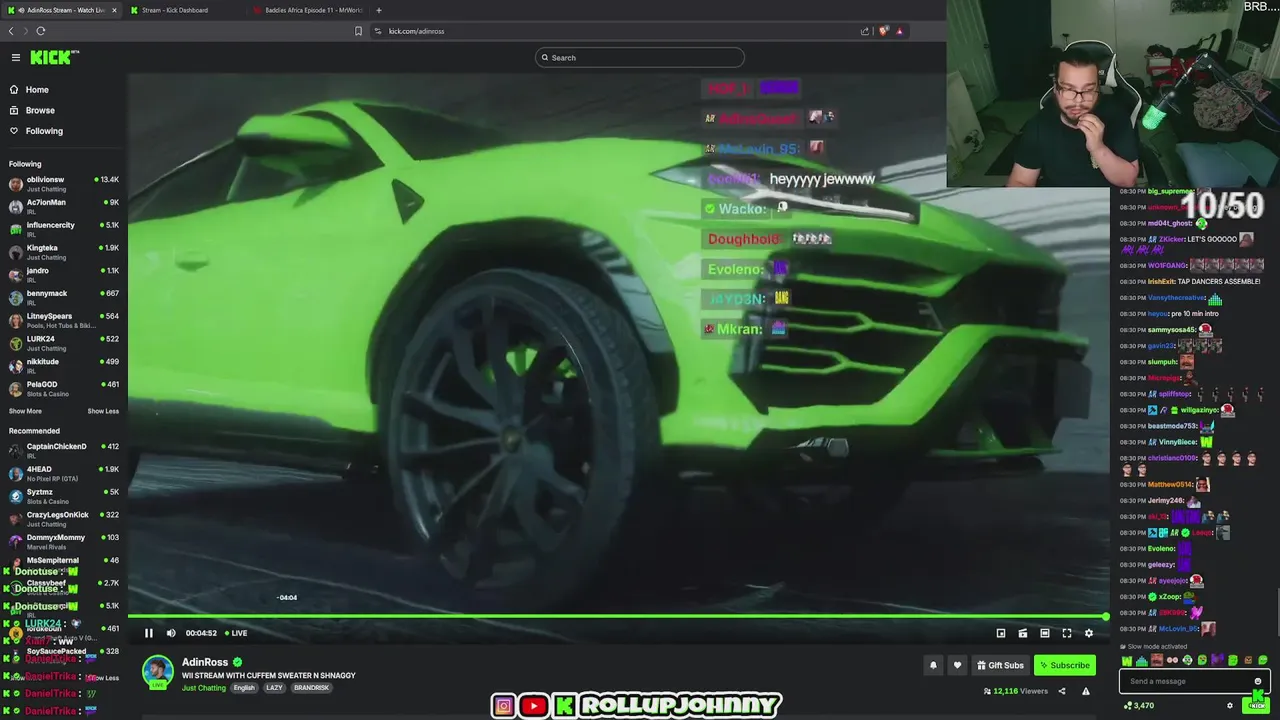Open Ac7ionMan channel

64,207
